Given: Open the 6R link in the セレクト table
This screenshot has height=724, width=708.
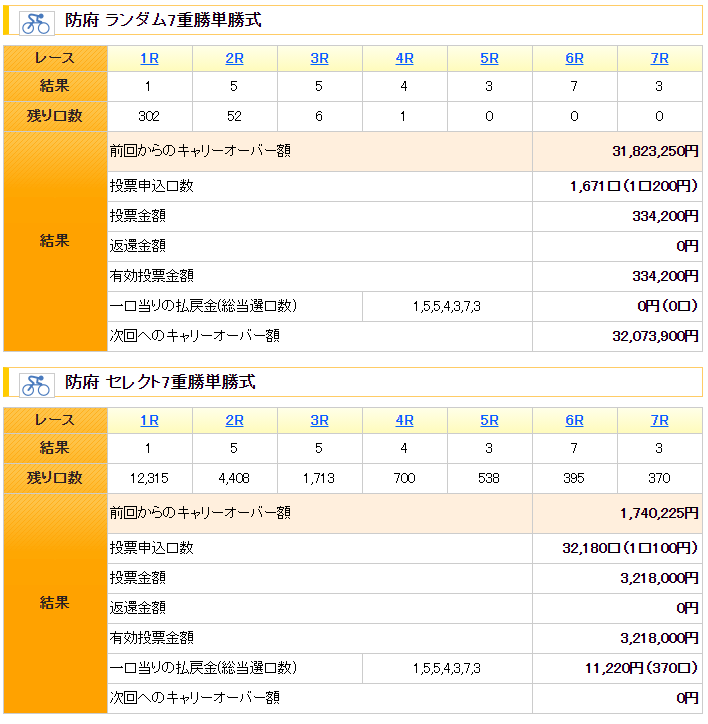Looking at the screenshot, I should [x=574, y=421].
